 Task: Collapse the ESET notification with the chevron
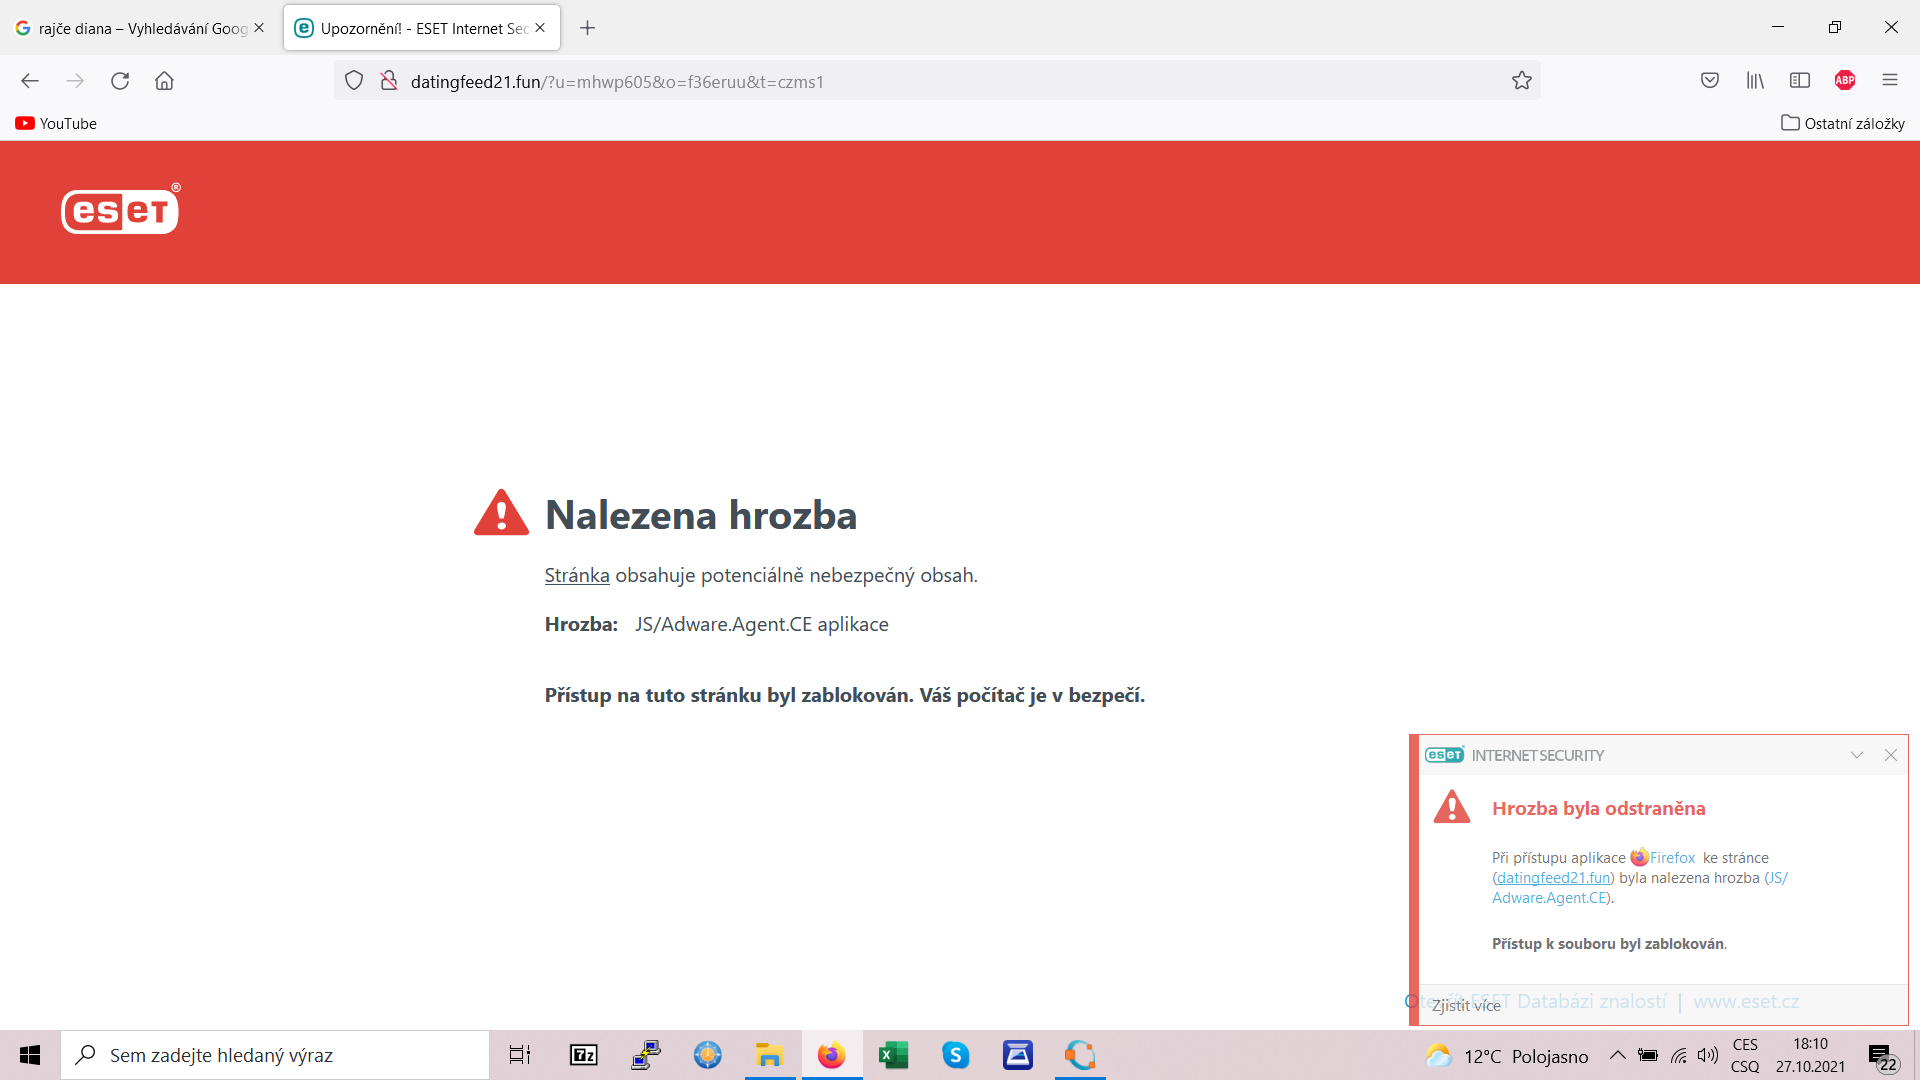click(x=1857, y=755)
